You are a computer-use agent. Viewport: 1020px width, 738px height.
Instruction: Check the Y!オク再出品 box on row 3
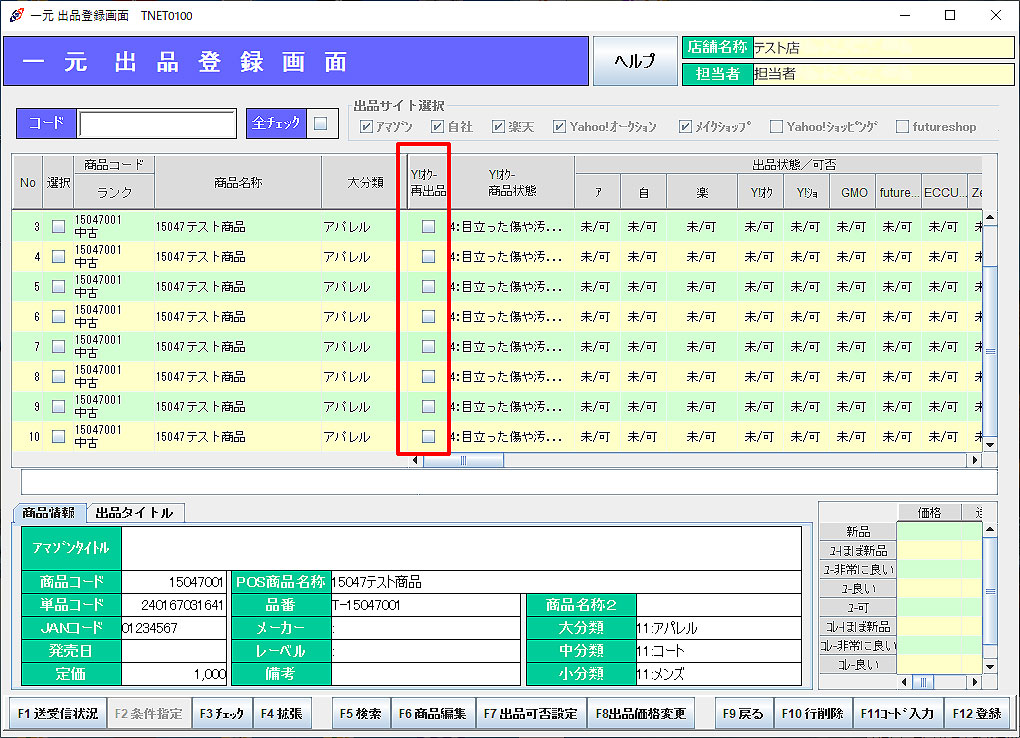428,226
